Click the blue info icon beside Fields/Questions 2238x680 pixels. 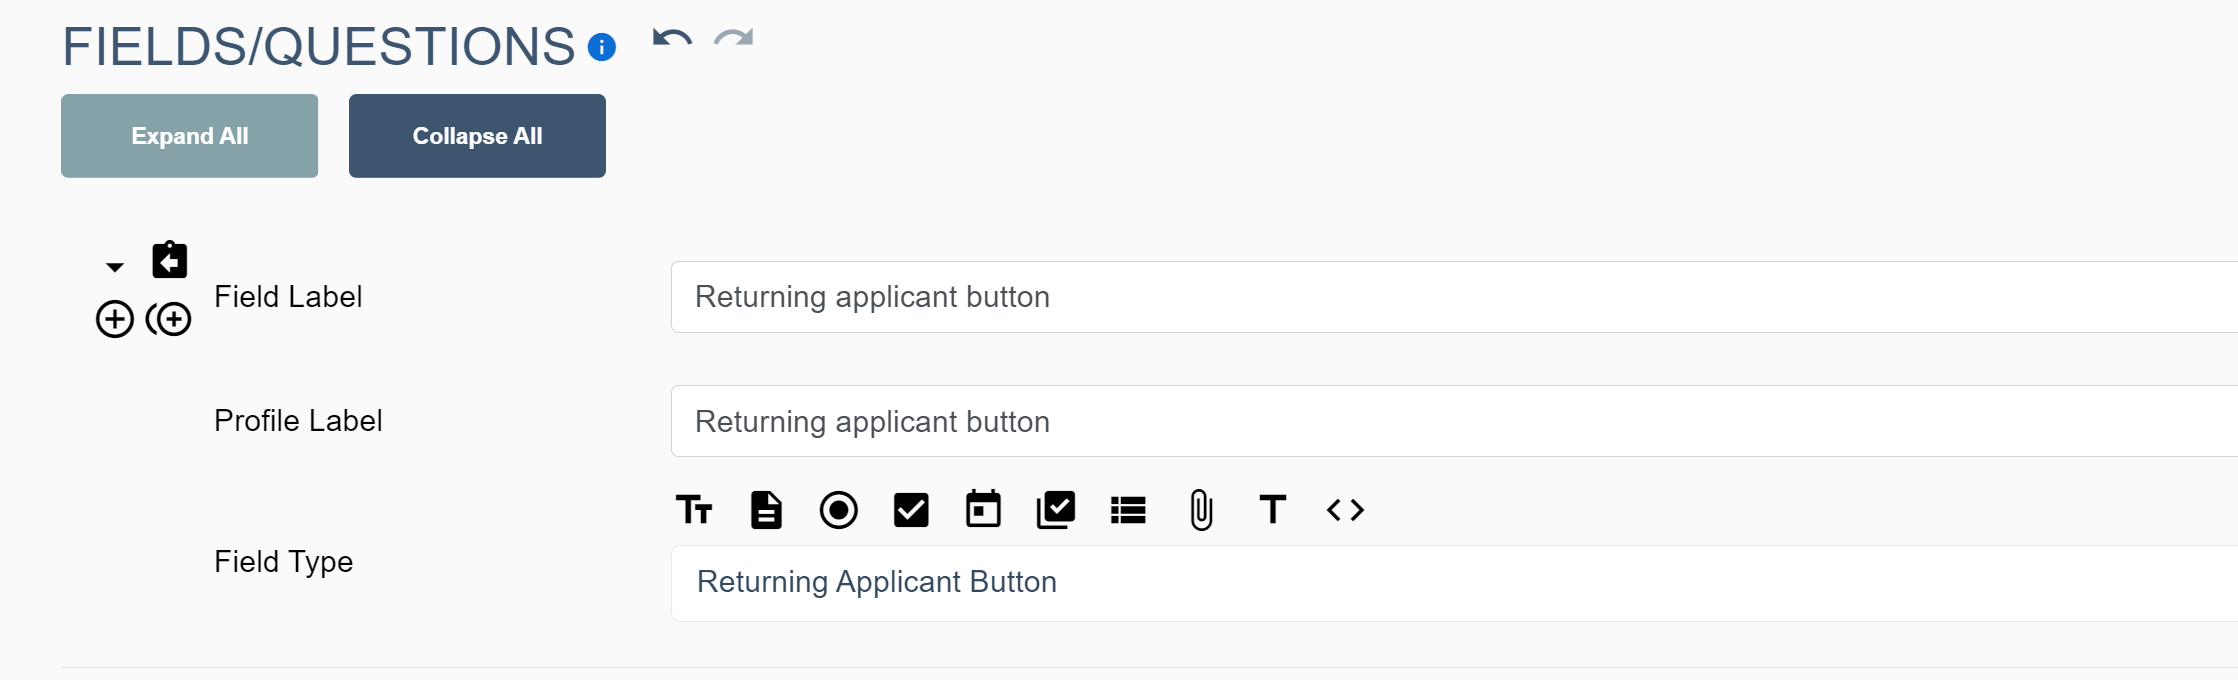click(601, 47)
